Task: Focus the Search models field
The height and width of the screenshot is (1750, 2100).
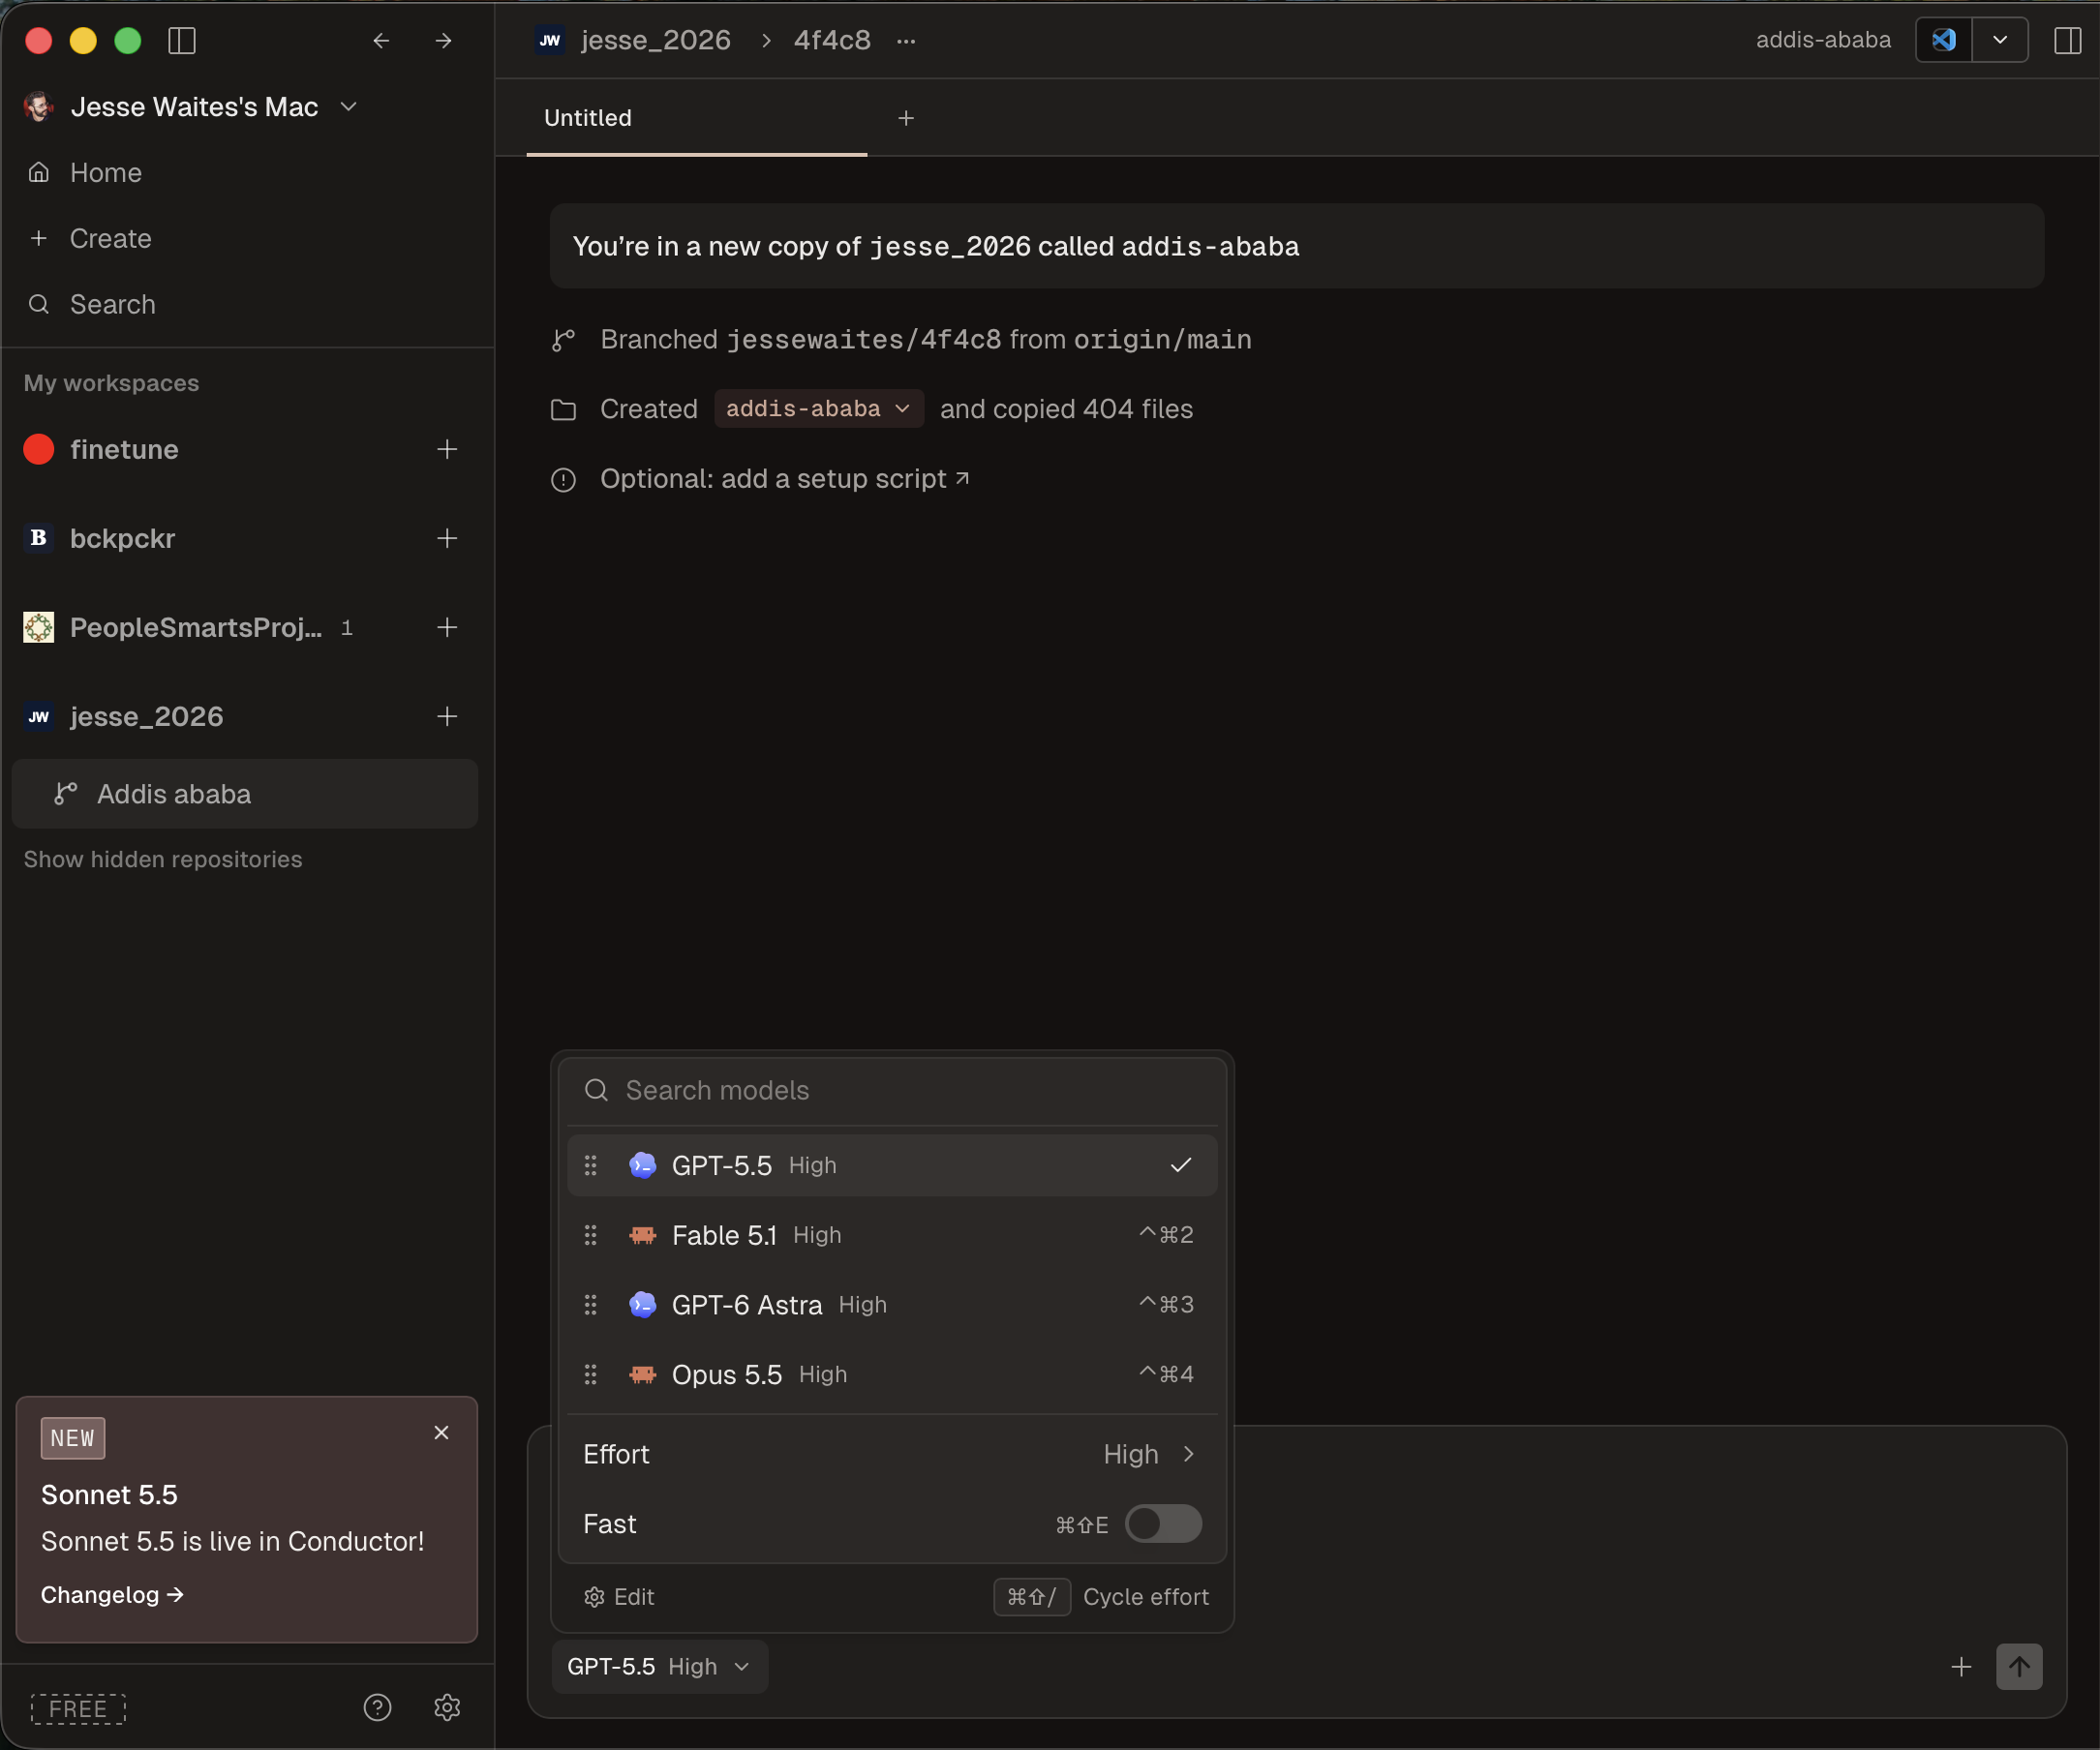Action: tap(891, 1090)
